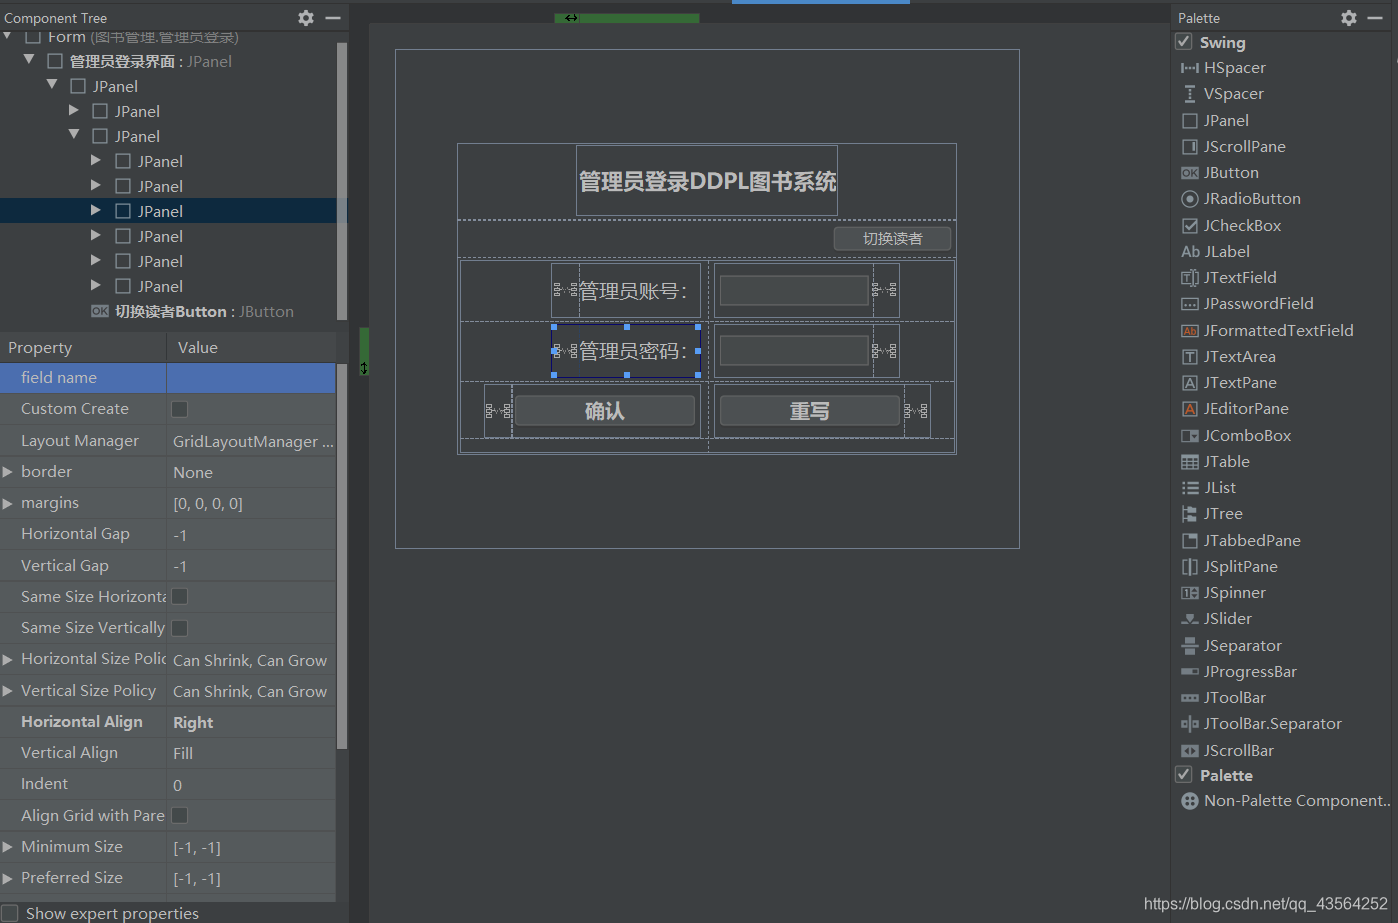Enable Show expert properties checkbox
Viewport: 1398px width, 923px height.
[x=10, y=913]
